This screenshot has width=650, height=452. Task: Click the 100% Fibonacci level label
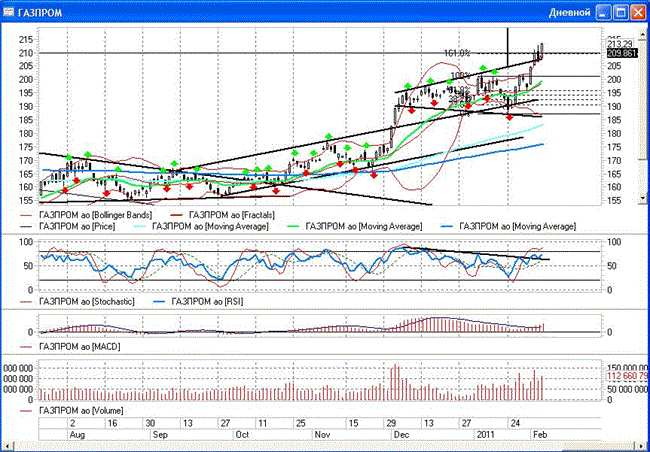[461, 75]
